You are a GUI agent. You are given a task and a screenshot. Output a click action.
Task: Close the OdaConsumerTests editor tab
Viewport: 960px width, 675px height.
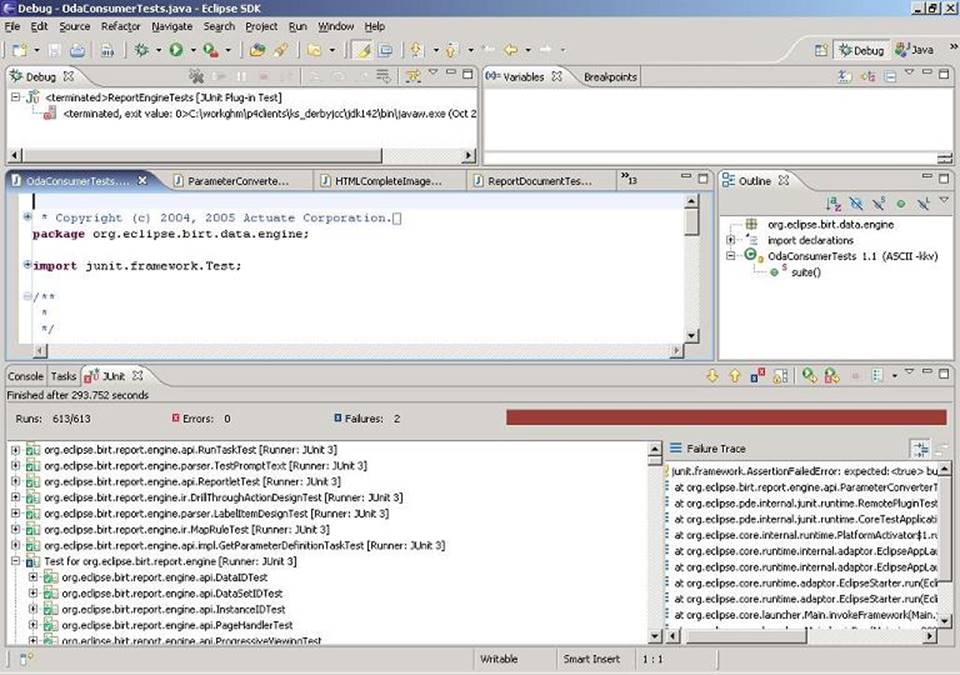point(142,180)
